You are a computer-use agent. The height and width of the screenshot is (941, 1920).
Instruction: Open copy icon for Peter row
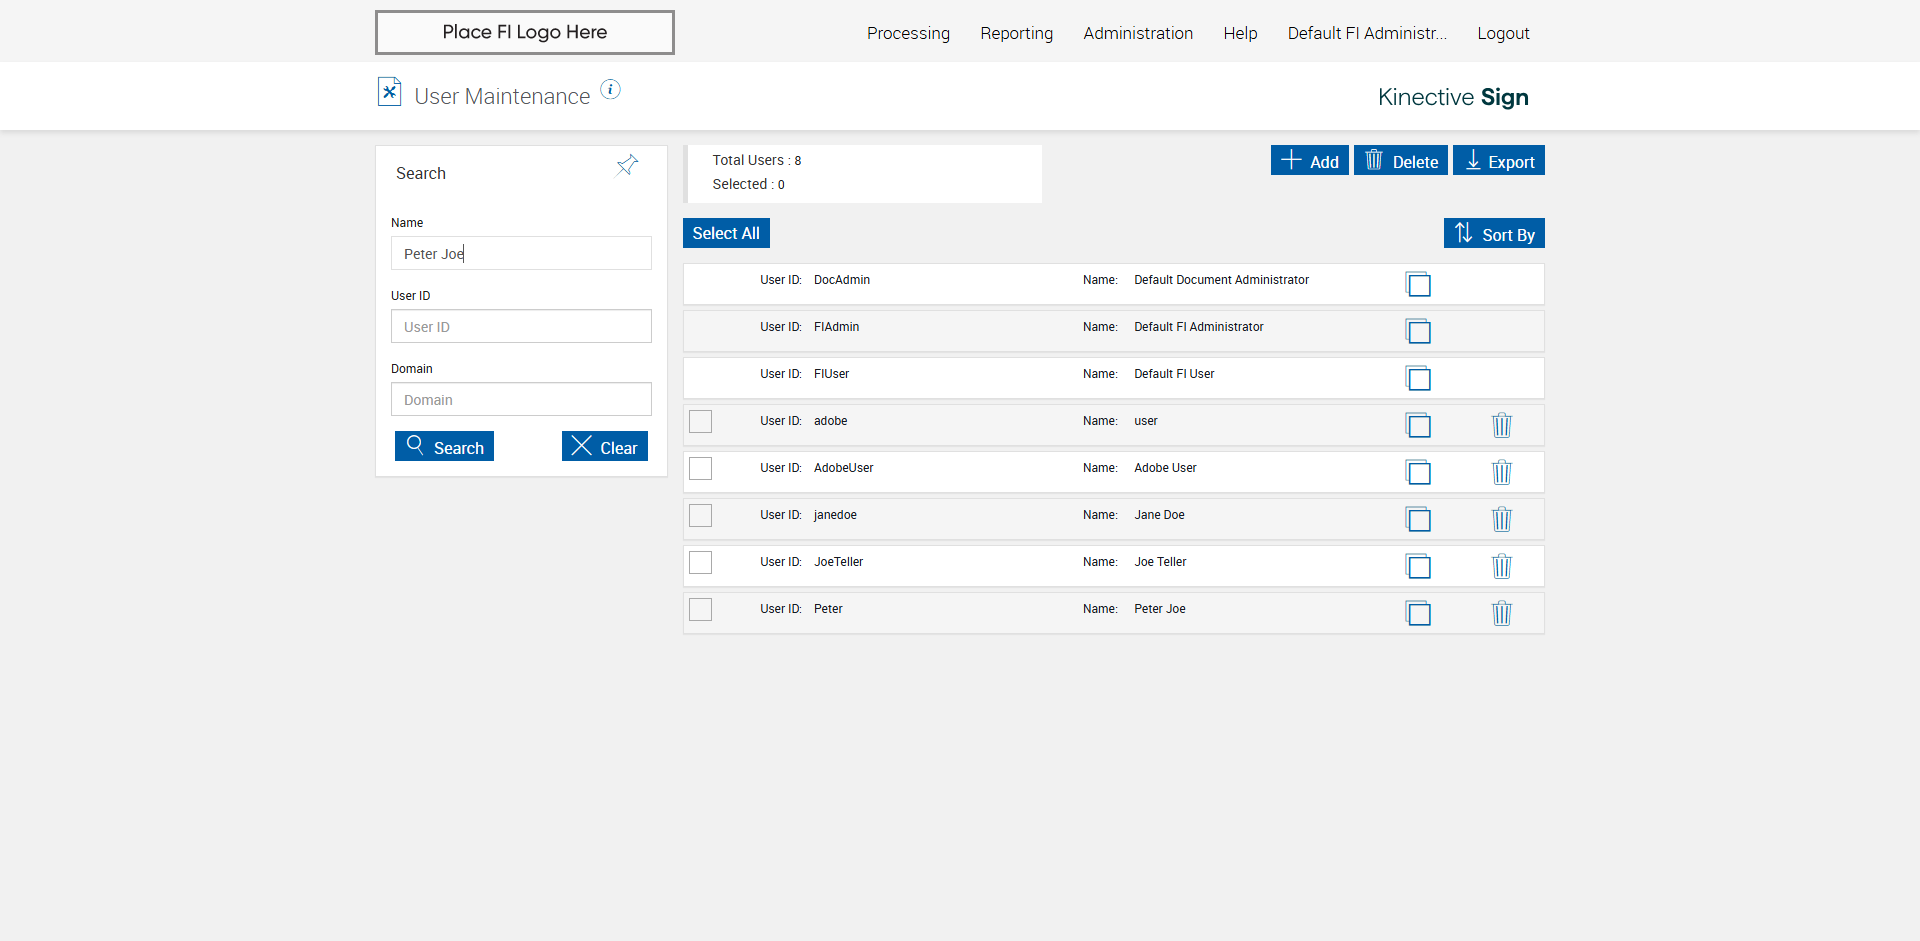click(1418, 613)
